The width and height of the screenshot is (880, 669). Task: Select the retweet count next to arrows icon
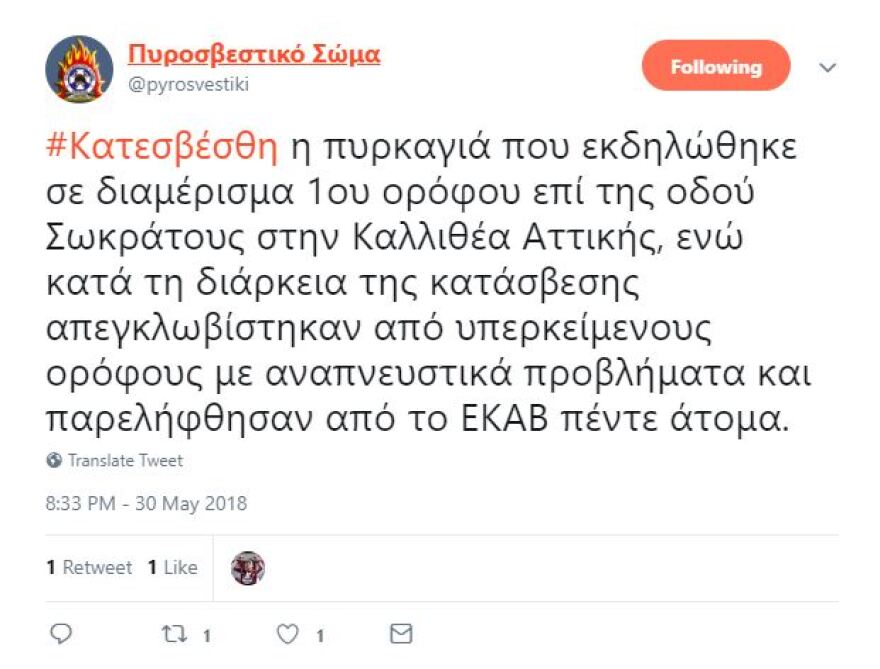[205, 634]
